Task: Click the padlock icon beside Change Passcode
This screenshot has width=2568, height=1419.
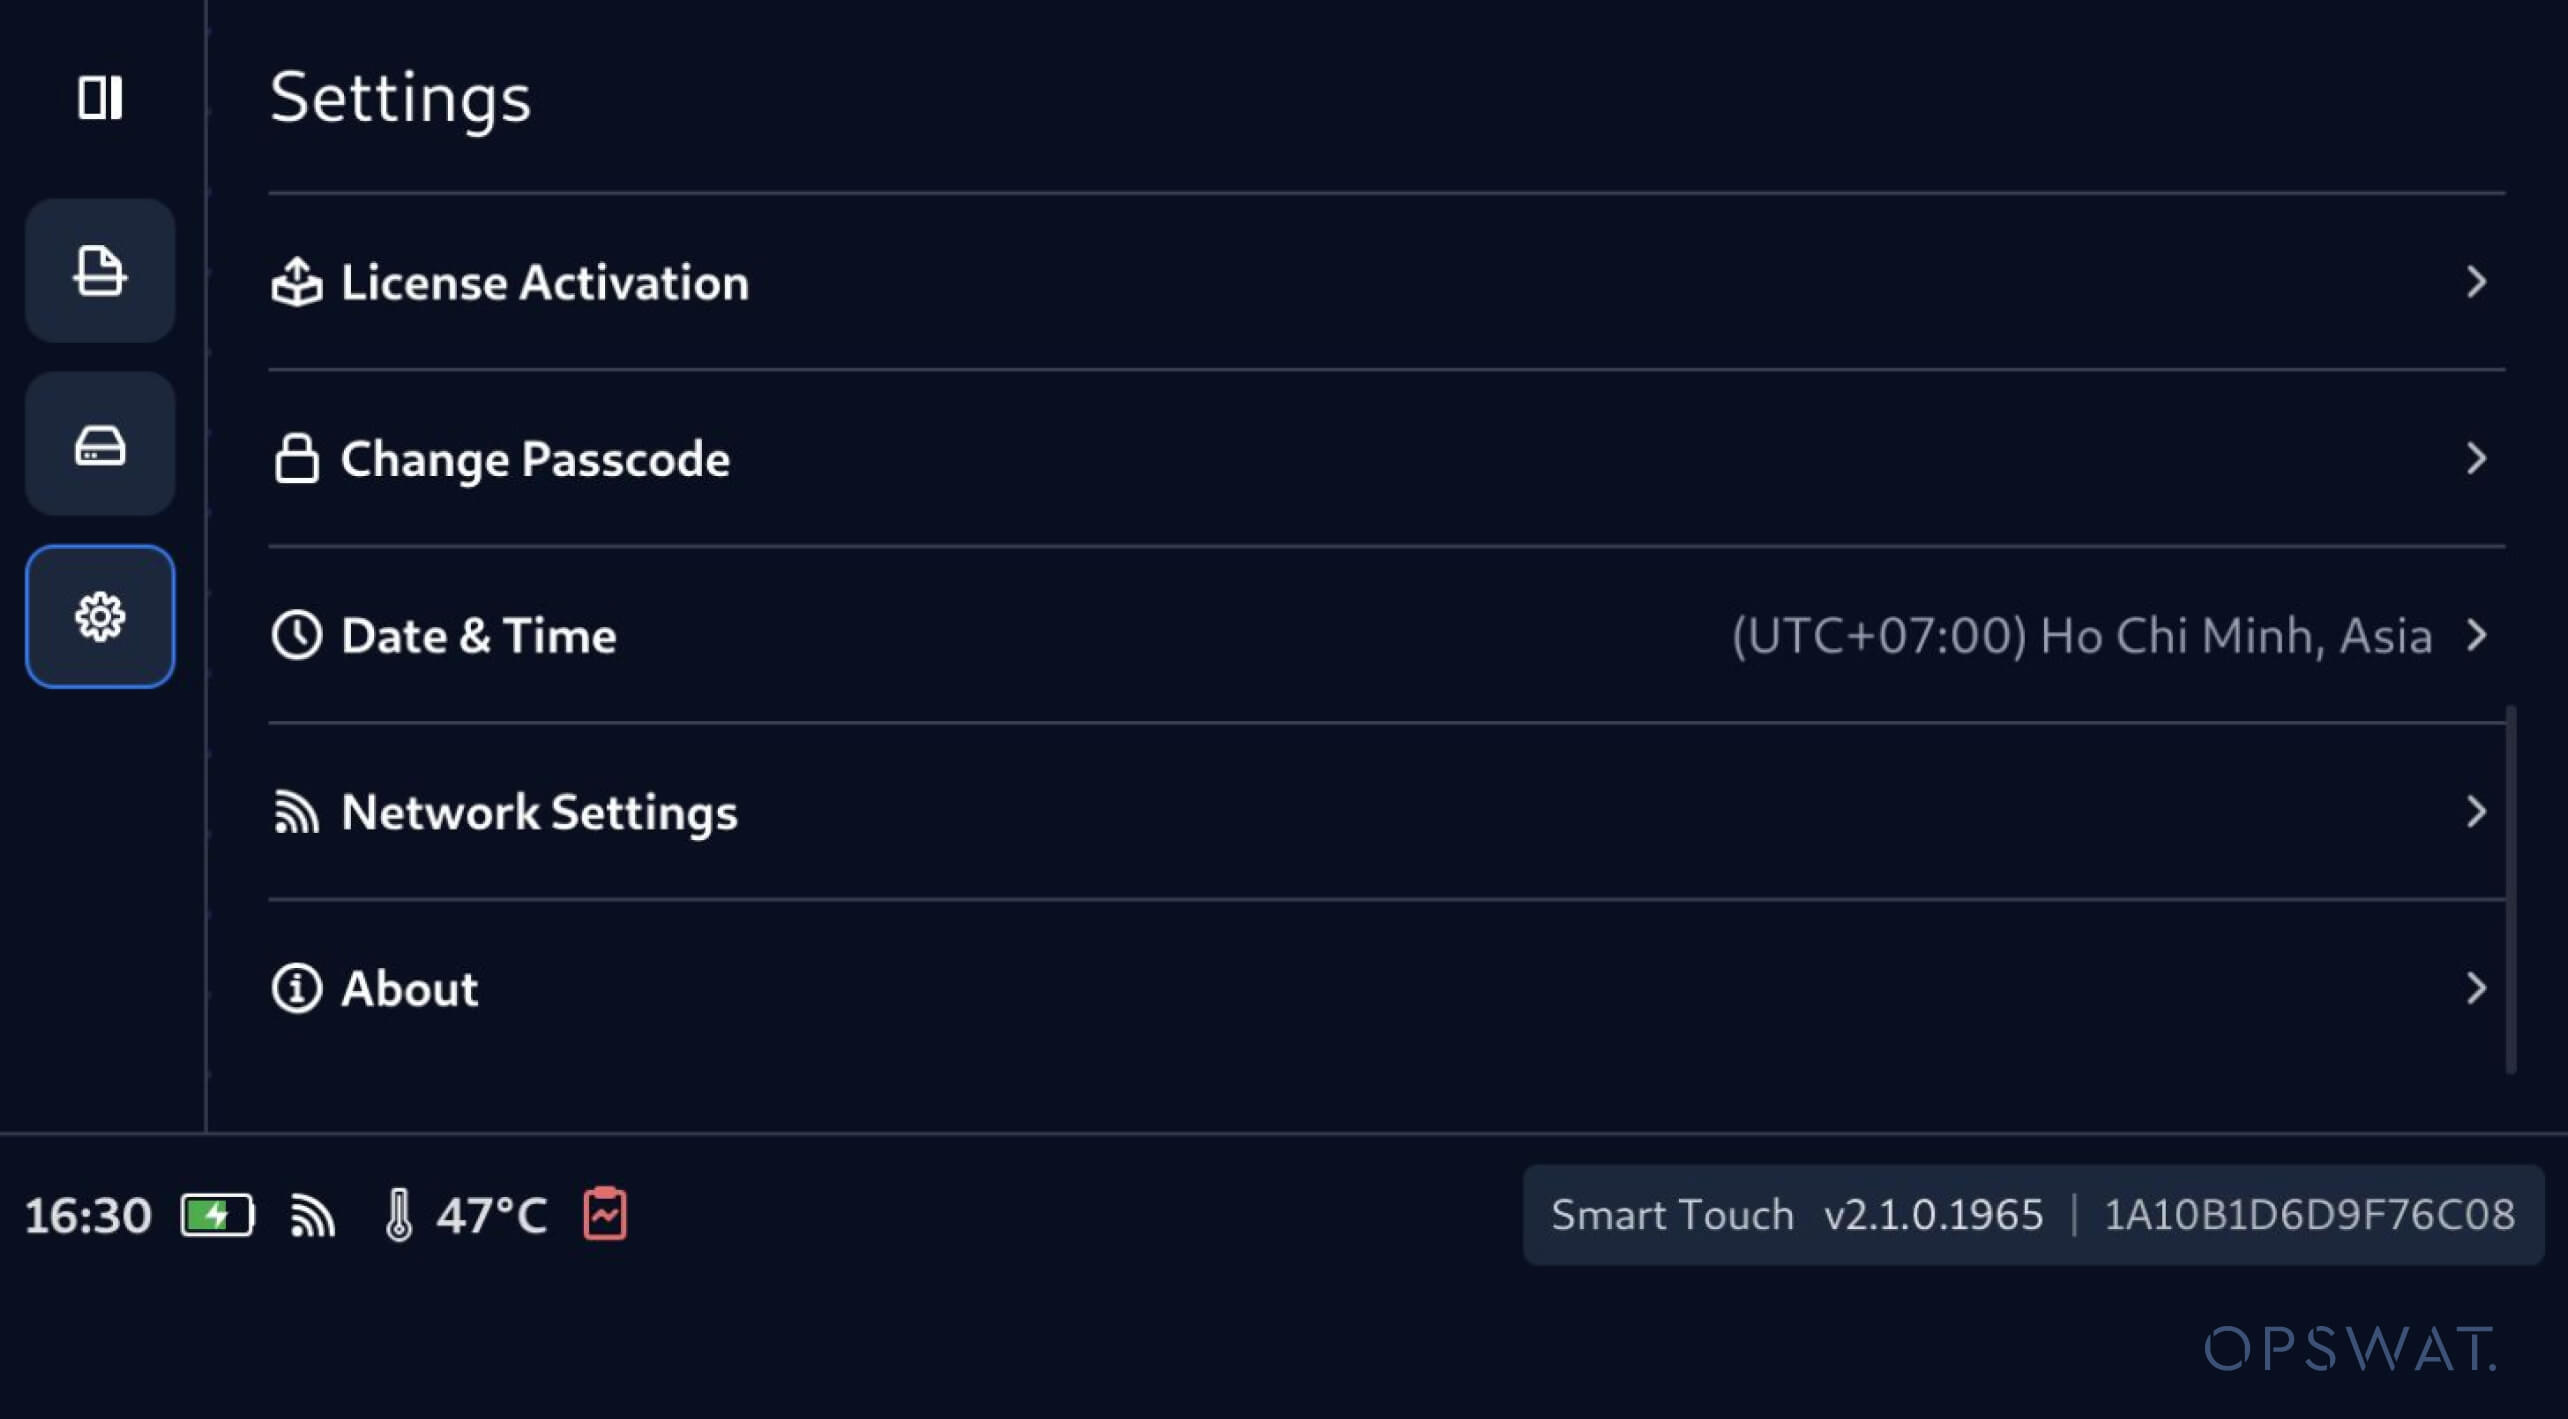Action: pyautogui.click(x=297, y=458)
